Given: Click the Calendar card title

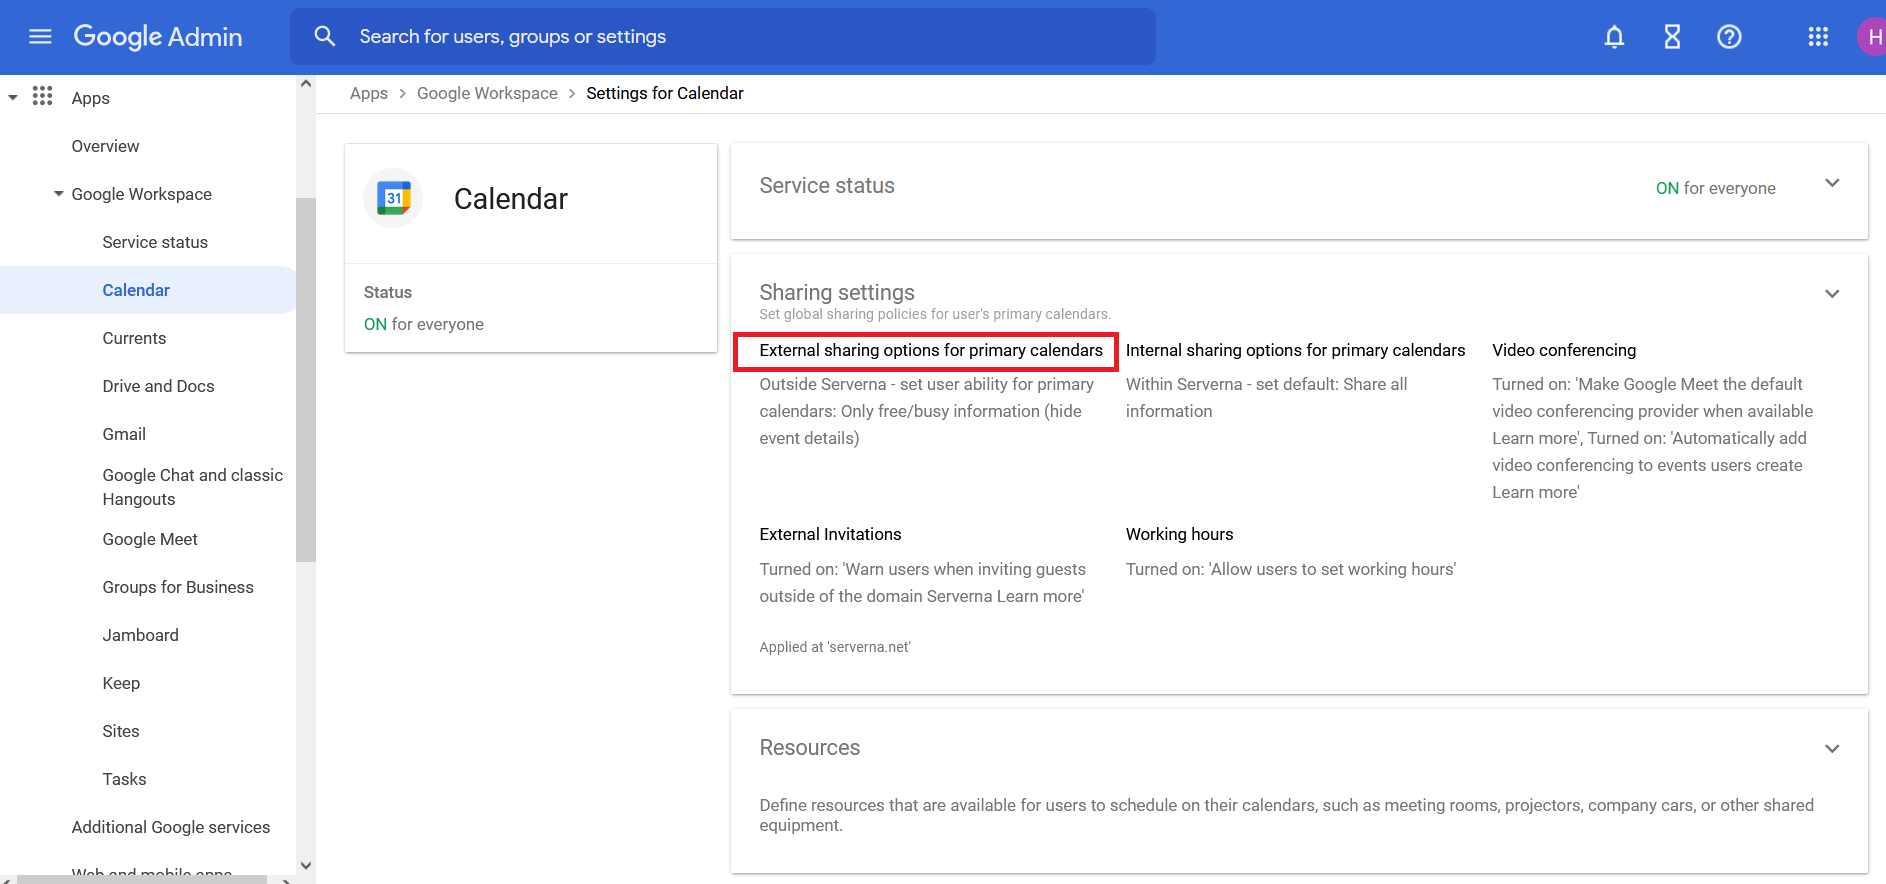Looking at the screenshot, I should tap(510, 199).
